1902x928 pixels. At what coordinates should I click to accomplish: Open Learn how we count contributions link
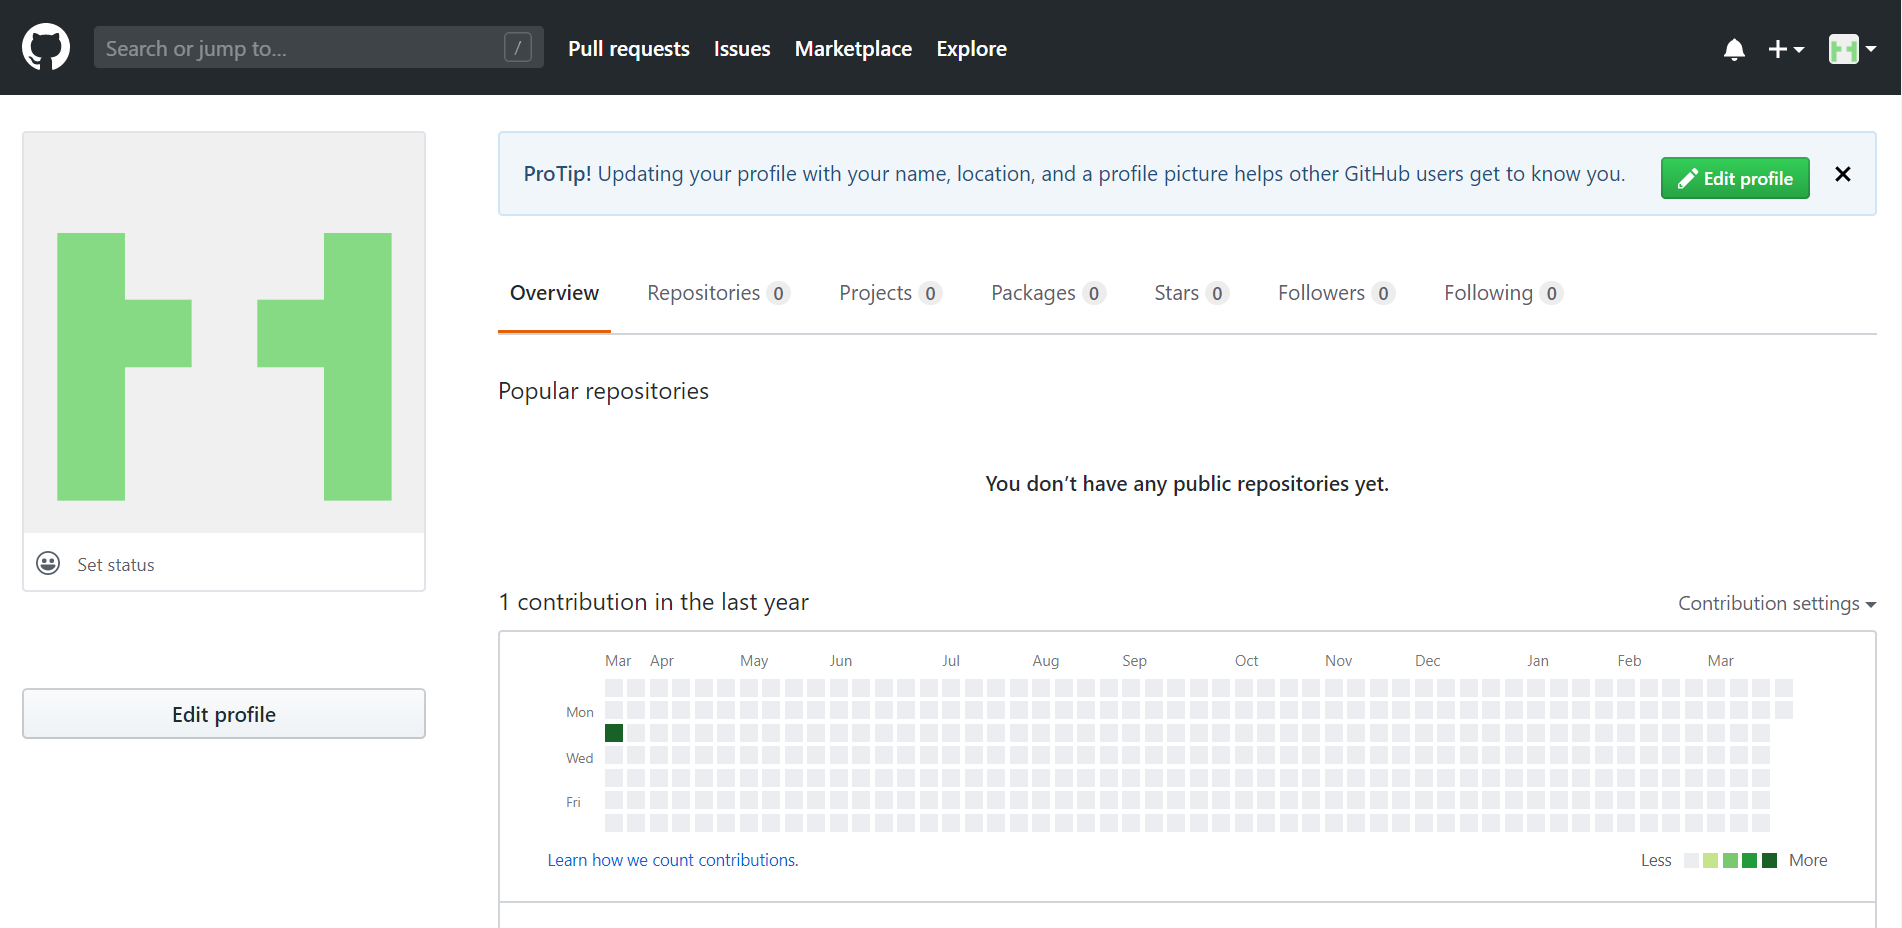click(673, 860)
